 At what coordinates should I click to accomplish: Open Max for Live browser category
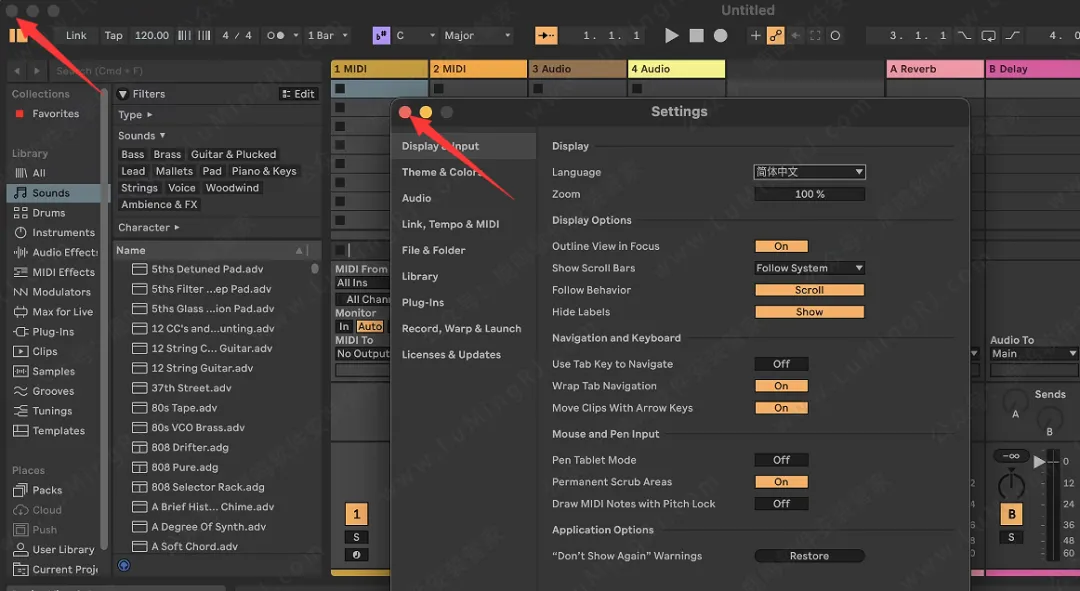(x=62, y=312)
